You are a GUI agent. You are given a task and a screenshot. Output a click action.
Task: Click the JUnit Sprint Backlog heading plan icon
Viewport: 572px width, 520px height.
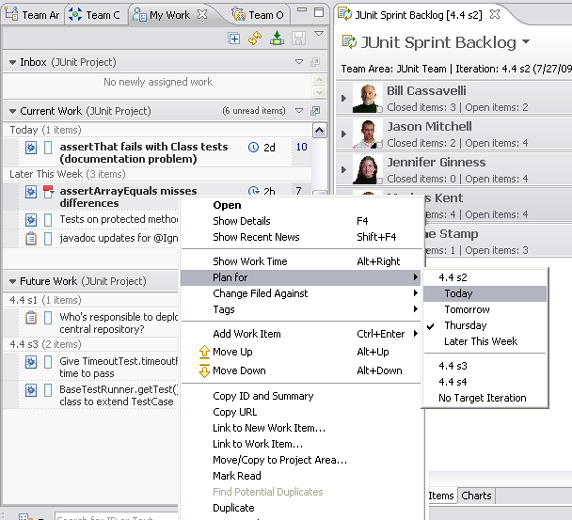[x=349, y=42]
